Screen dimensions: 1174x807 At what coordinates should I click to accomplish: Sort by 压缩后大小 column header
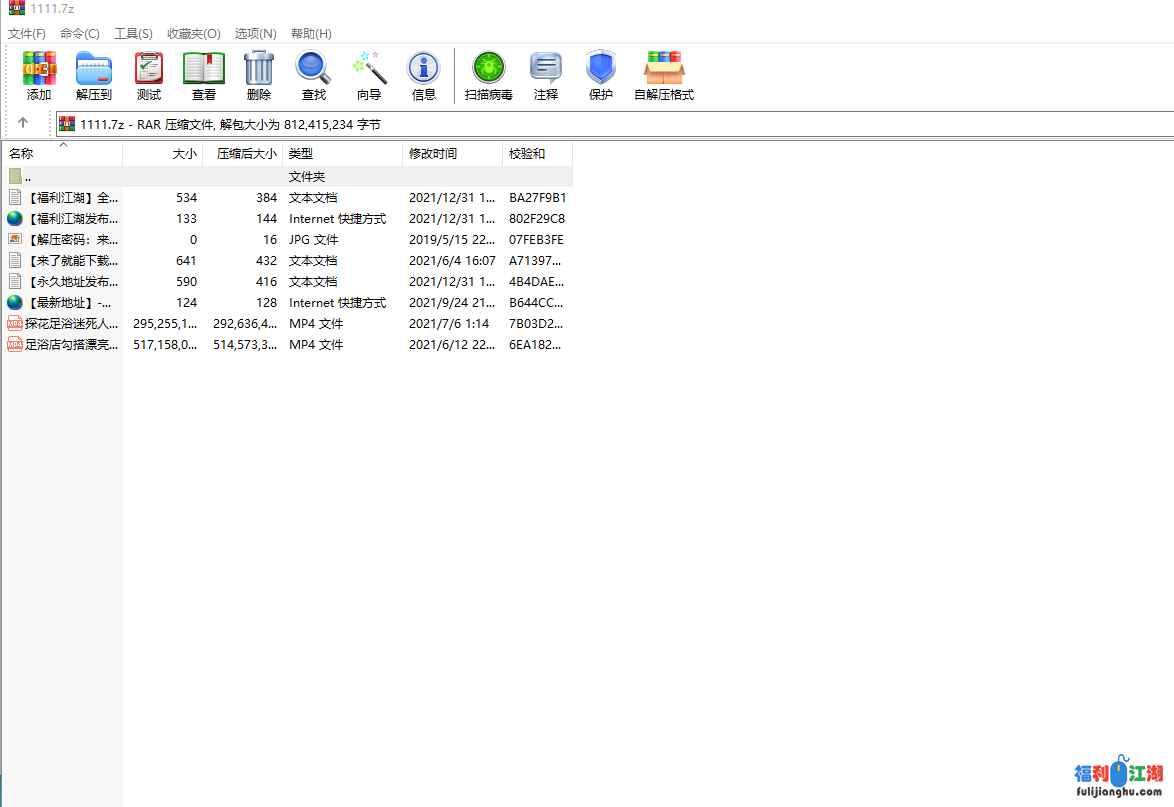[246, 154]
